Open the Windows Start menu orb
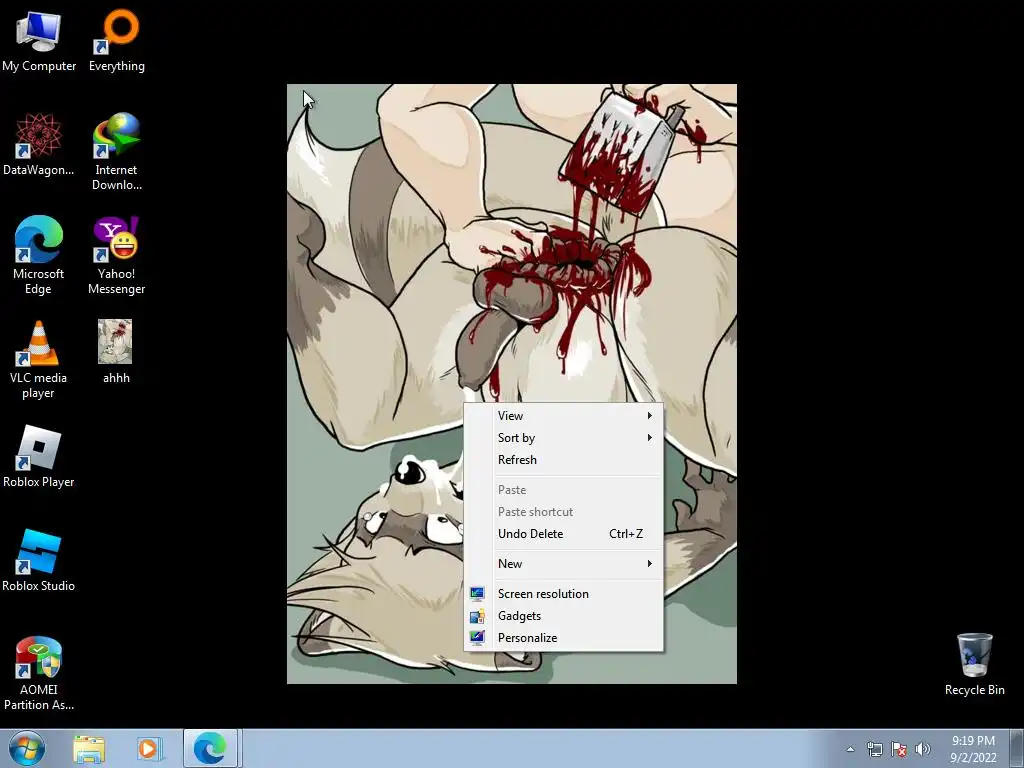The height and width of the screenshot is (768, 1024). [x=27, y=748]
